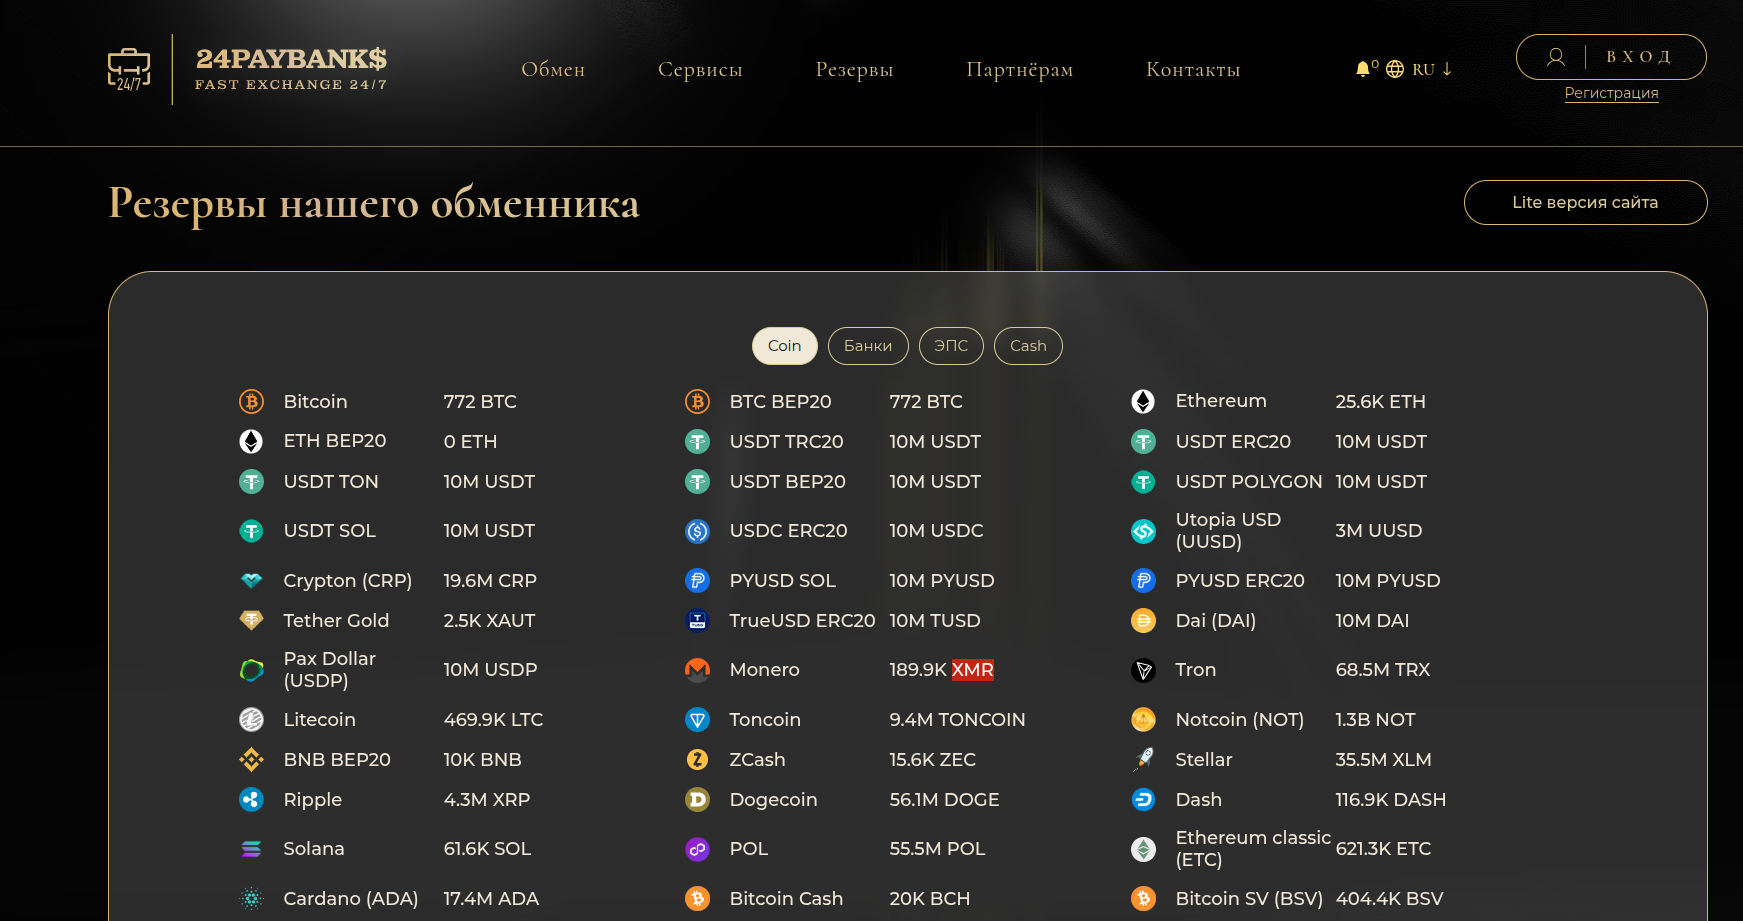Click the Lite версия сайта button
The height and width of the screenshot is (921, 1743).
click(1585, 202)
